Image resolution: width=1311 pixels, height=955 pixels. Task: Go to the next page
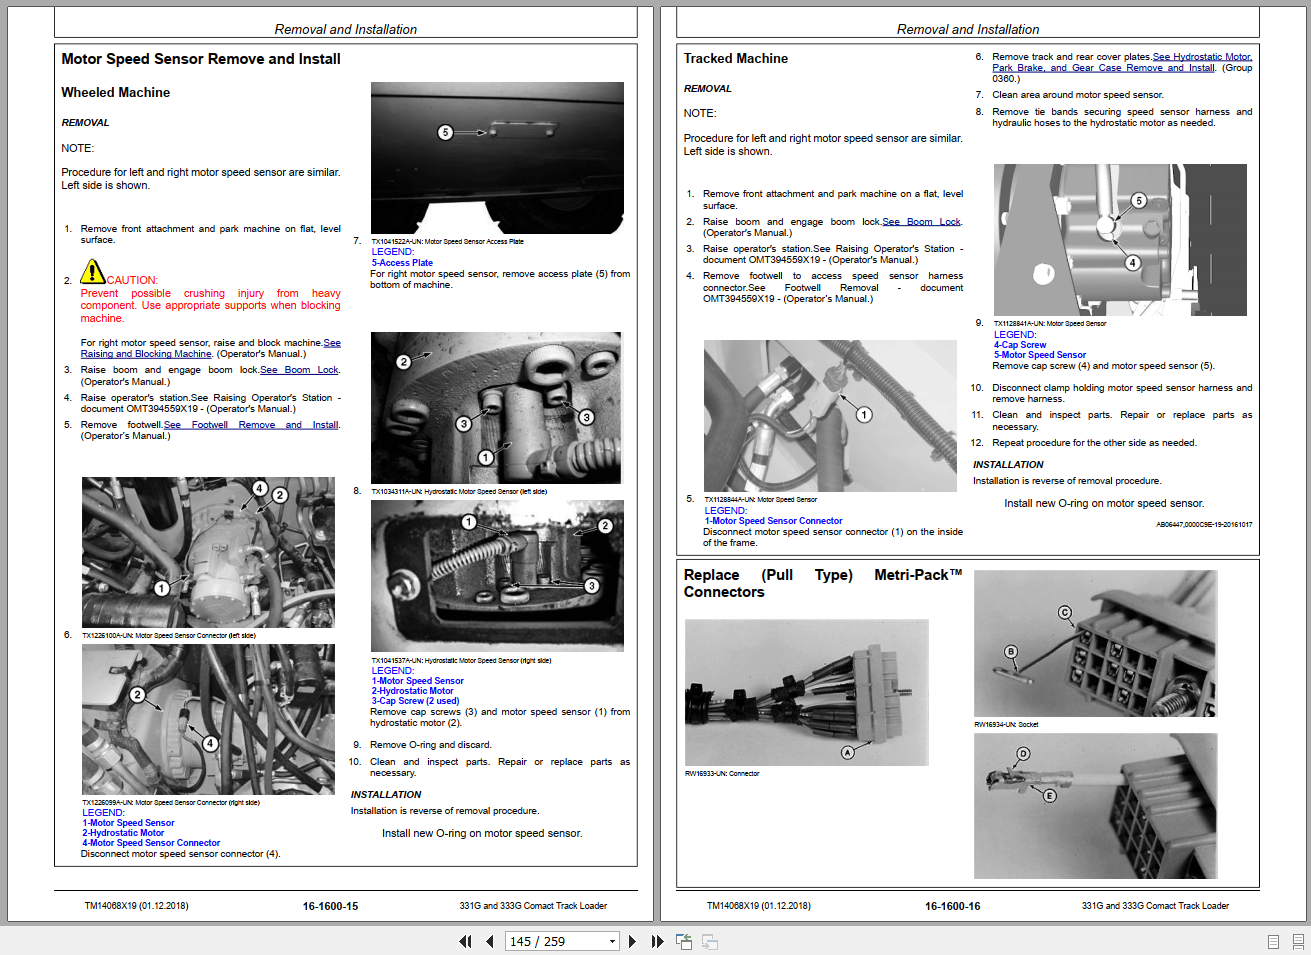click(x=632, y=941)
